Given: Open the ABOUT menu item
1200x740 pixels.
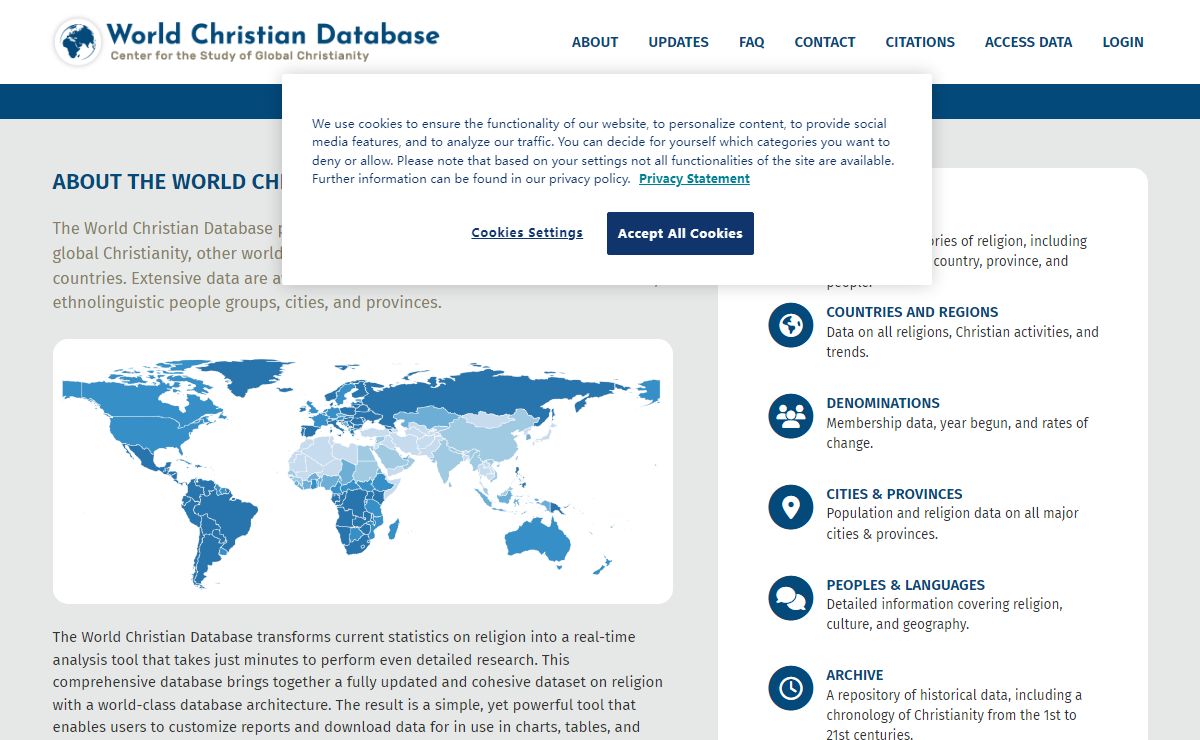Looking at the screenshot, I should point(595,42).
